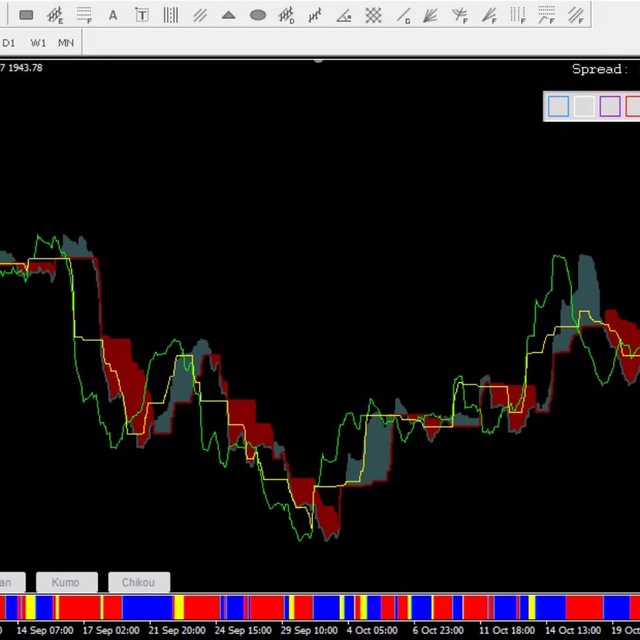
Task: Select the Gann Fan tool
Action: pyautogui.click(x=431, y=16)
